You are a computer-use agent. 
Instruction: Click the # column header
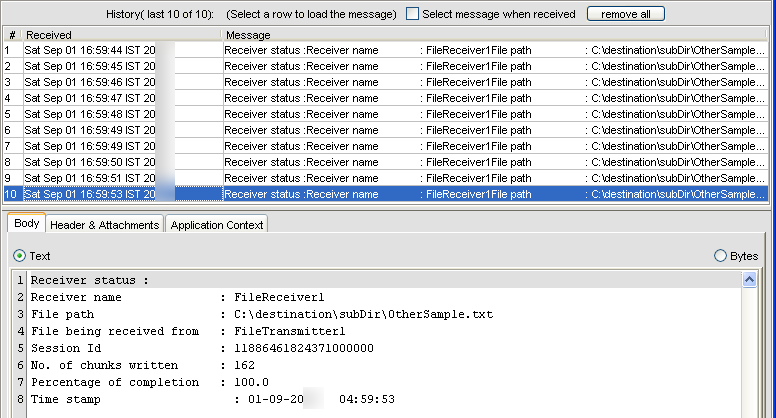click(12, 35)
